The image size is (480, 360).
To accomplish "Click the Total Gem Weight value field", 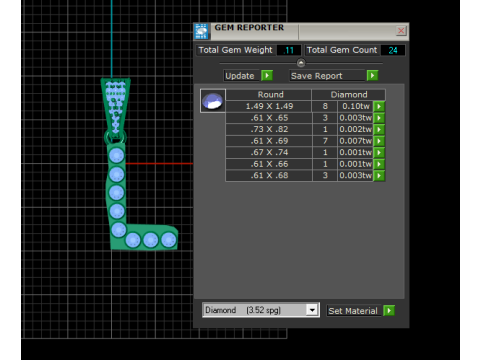I will click(x=289, y=50).
